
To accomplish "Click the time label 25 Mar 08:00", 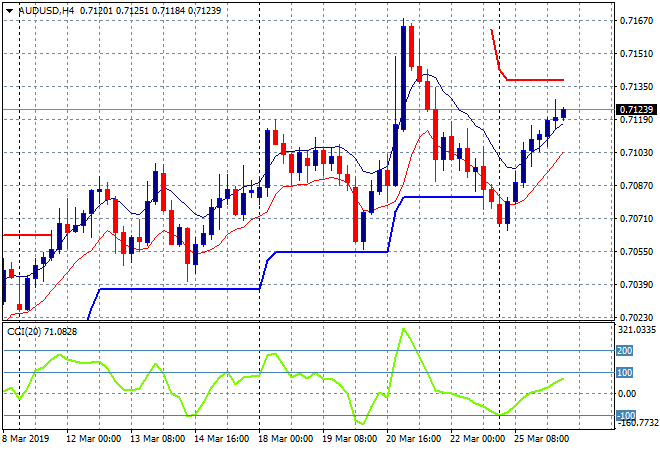I will (x=542, y=439).
